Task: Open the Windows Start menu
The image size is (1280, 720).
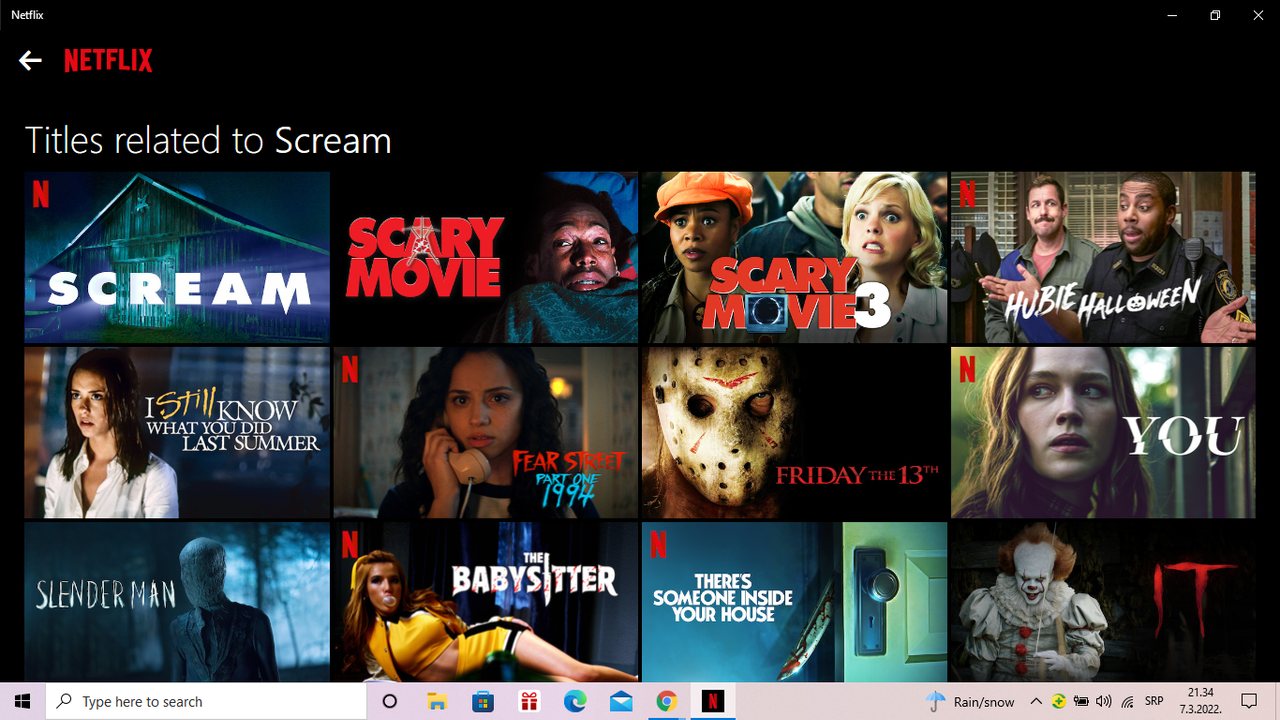Action: coord(22,702)
